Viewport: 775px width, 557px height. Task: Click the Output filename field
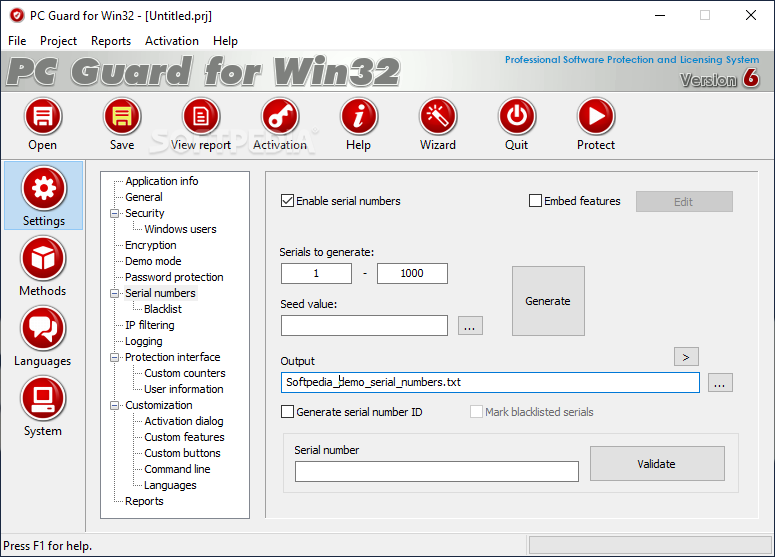point(490,383)
